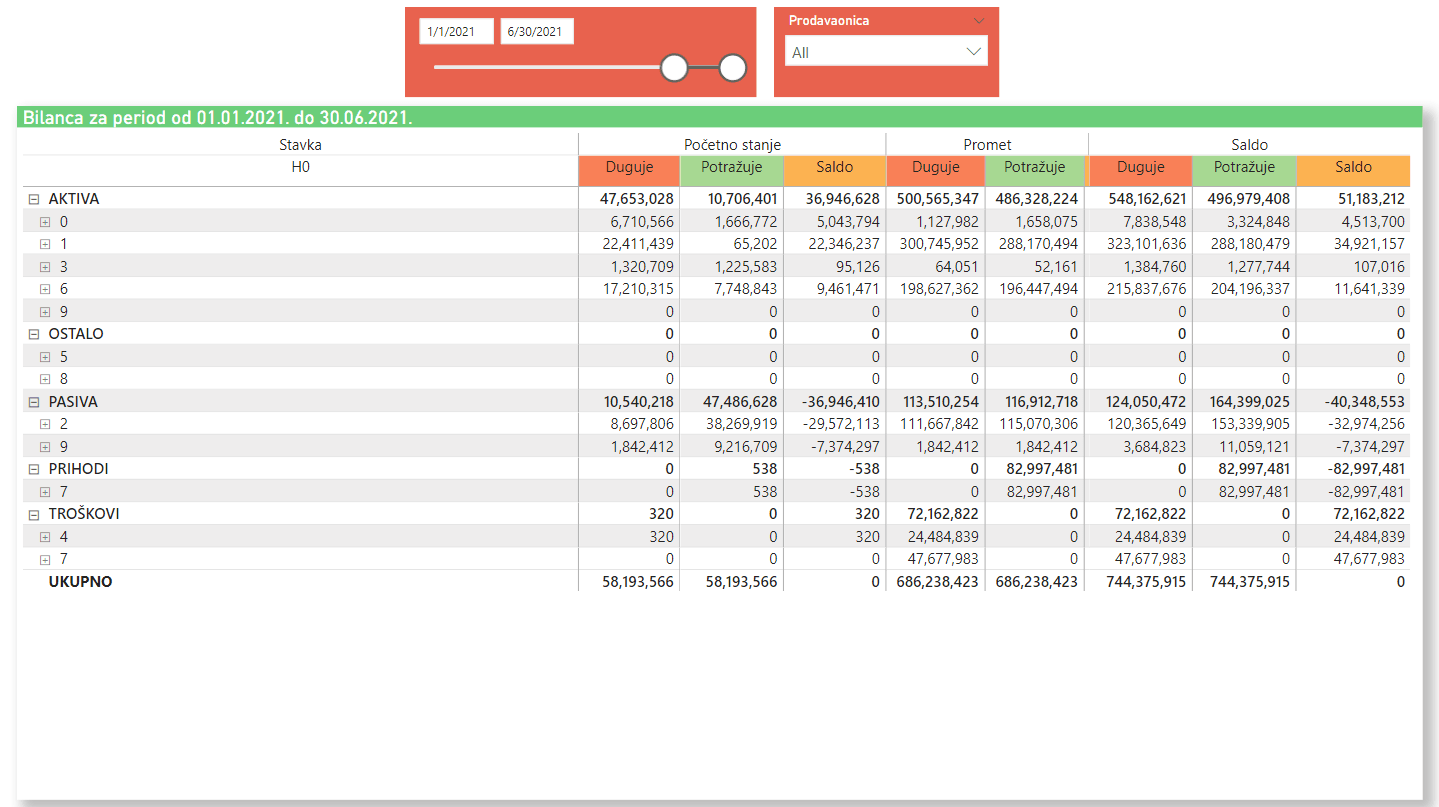This screenshot has height=807, width=1439.
Task: Expand row 2 under PASIVA
Action: click(x=45, y=424)
